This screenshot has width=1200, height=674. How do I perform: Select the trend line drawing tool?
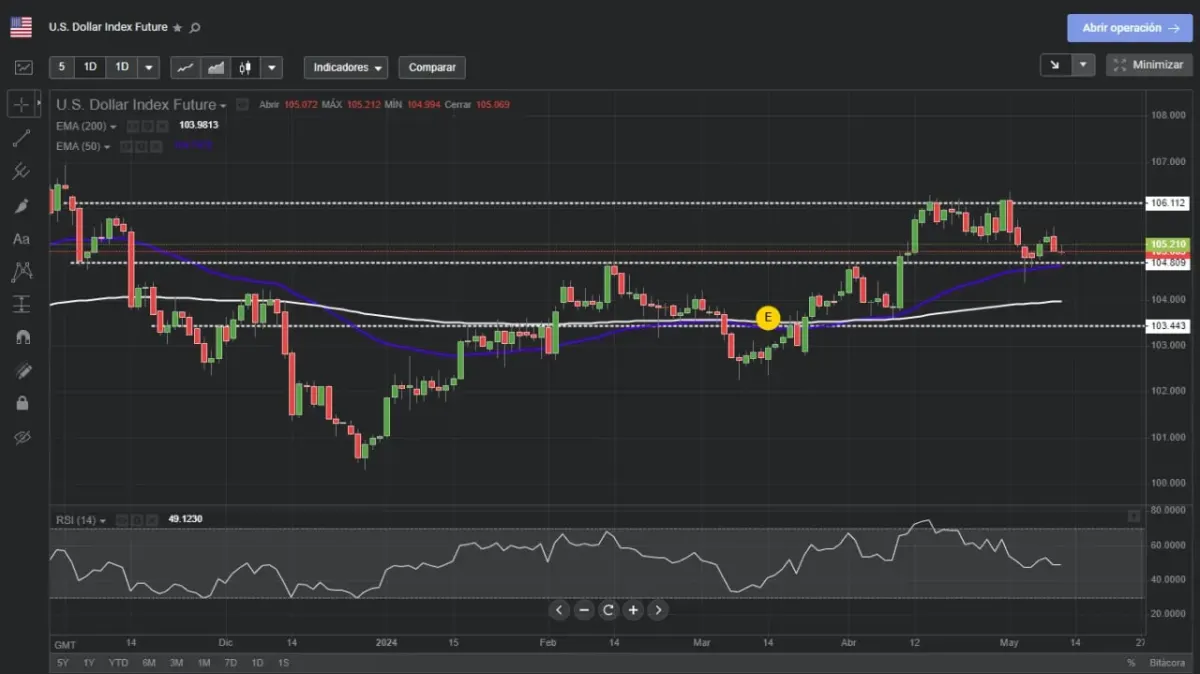coord(22,138)
